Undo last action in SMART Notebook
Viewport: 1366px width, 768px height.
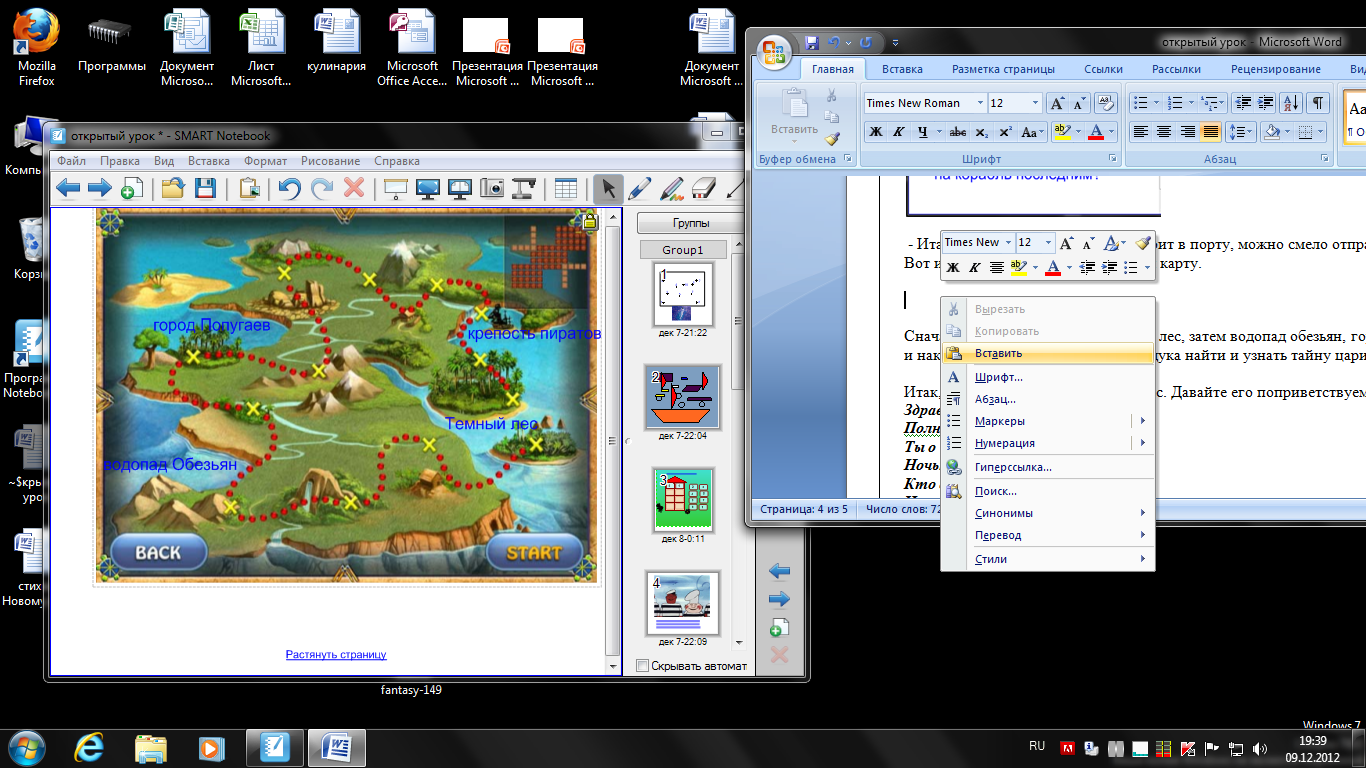[289, 188]
